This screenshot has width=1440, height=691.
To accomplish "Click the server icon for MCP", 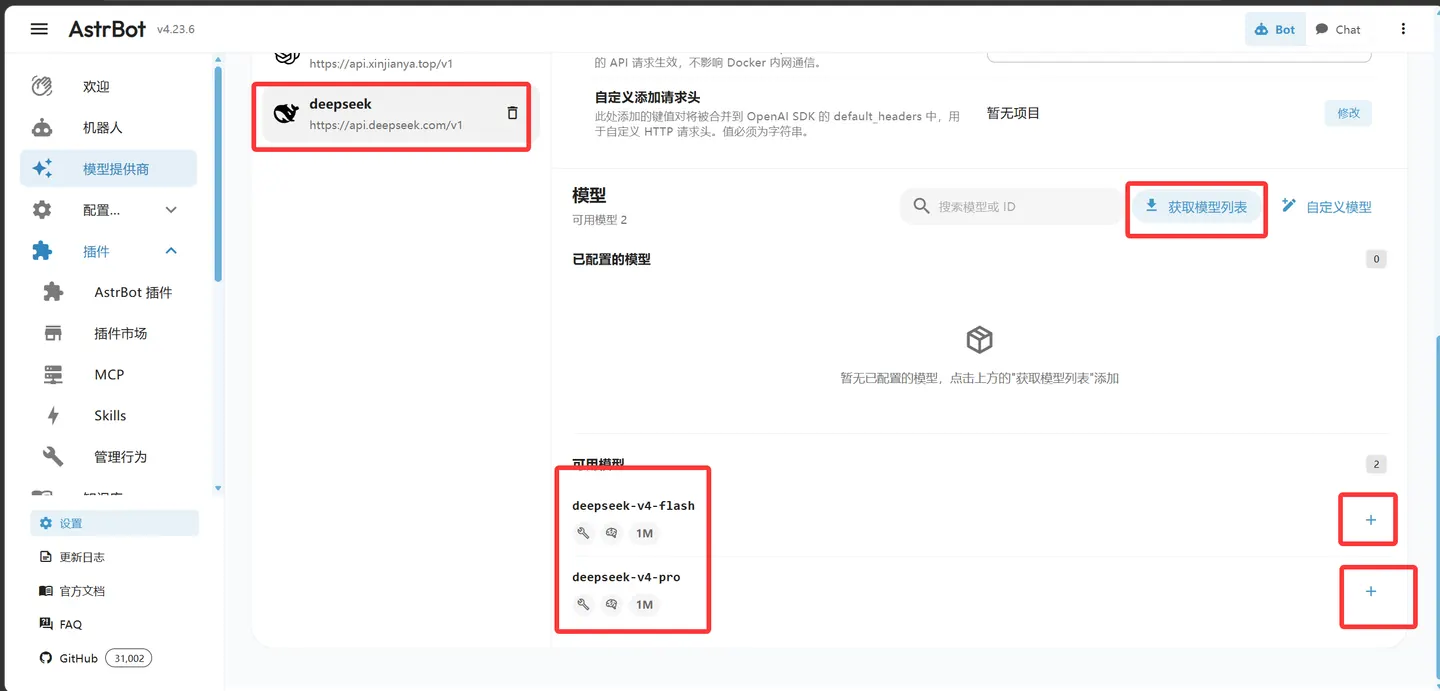I will 53,374.
